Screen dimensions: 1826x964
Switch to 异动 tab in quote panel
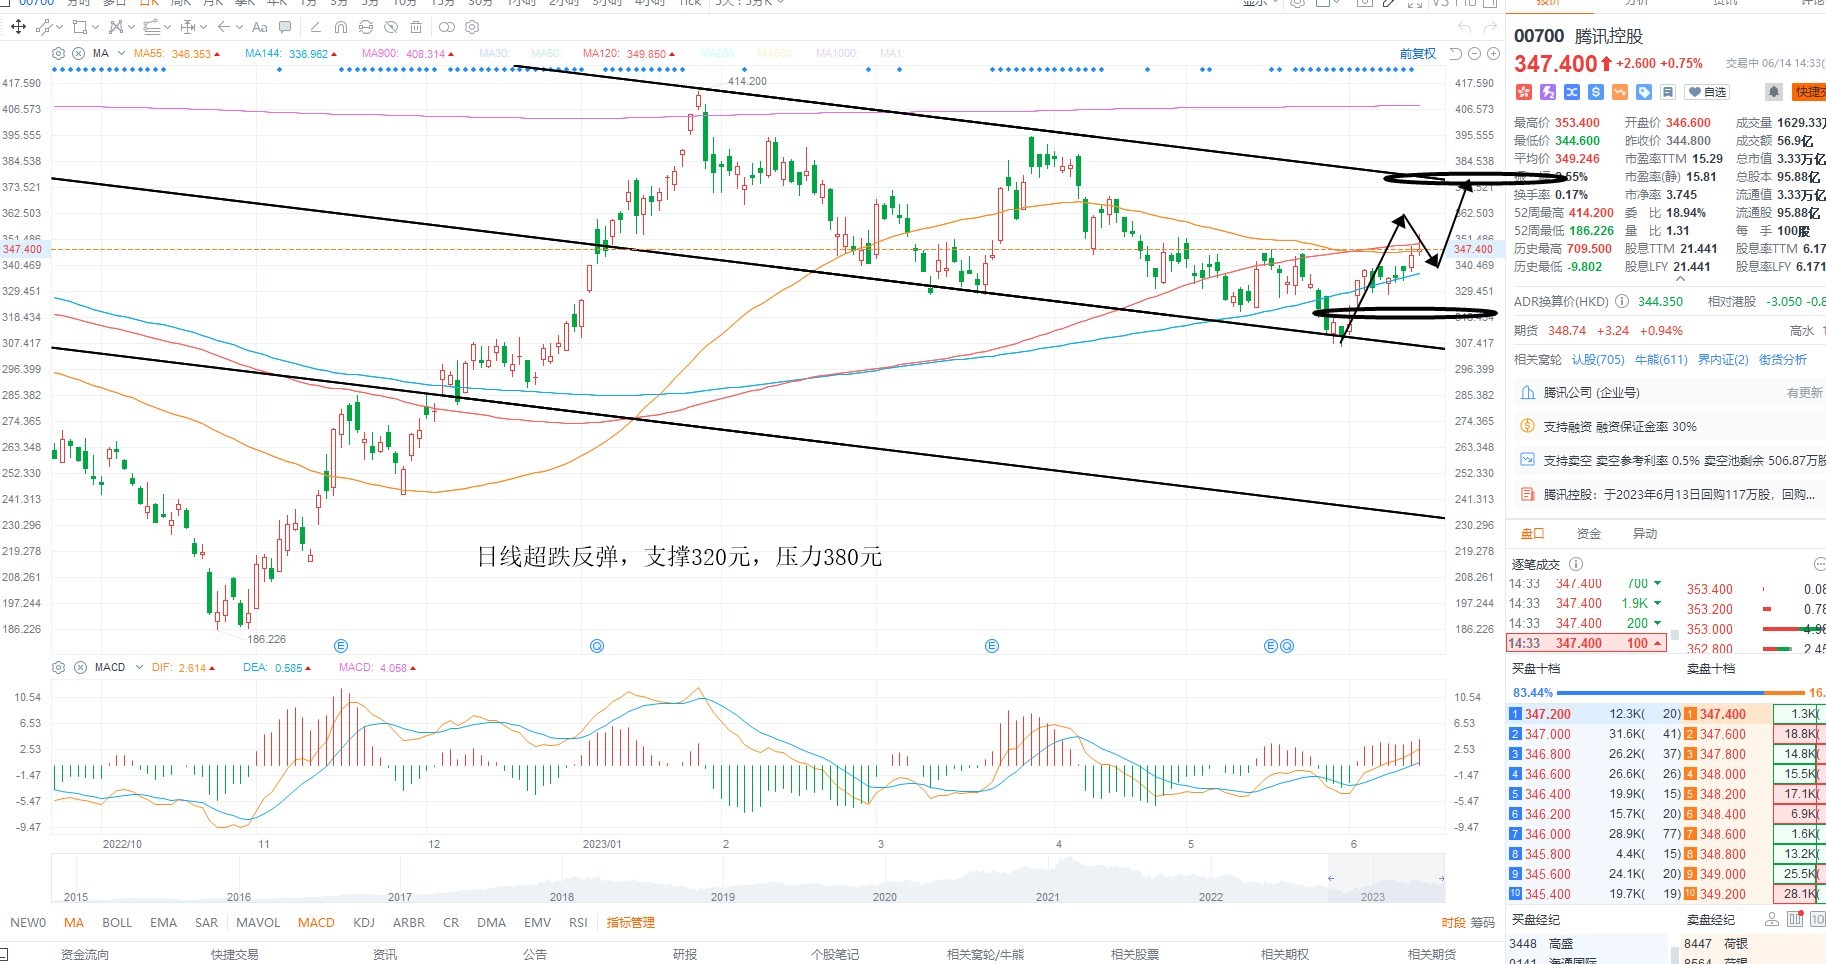coord(1644,534)
